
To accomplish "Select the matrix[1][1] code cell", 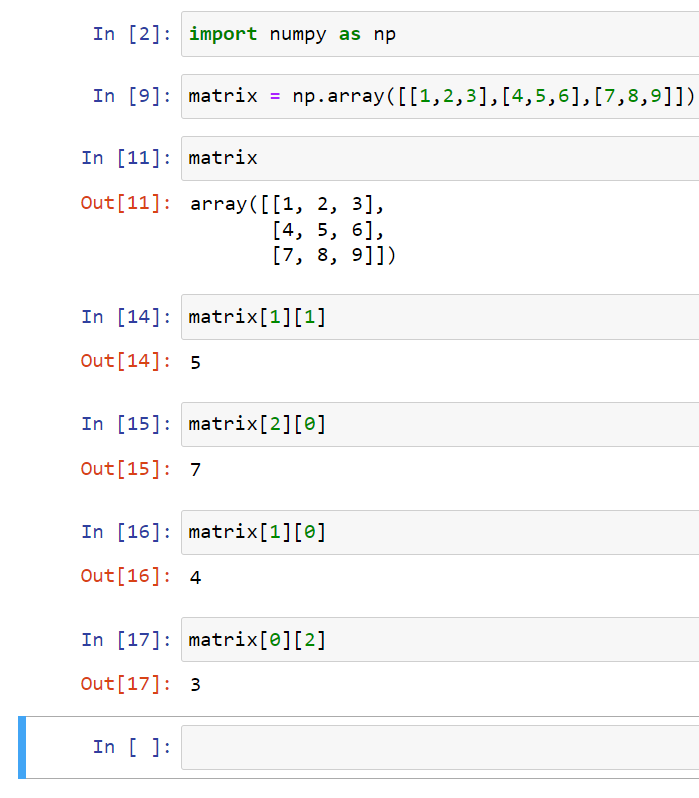I will tap(440, 317).
